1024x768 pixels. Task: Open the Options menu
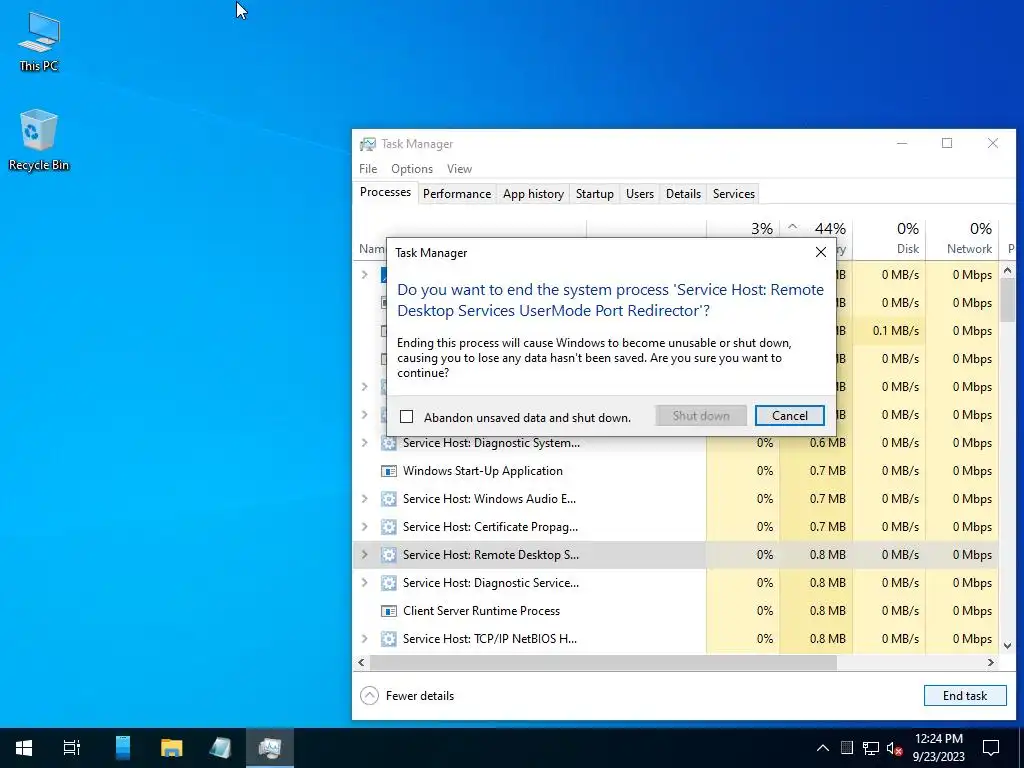412,168
